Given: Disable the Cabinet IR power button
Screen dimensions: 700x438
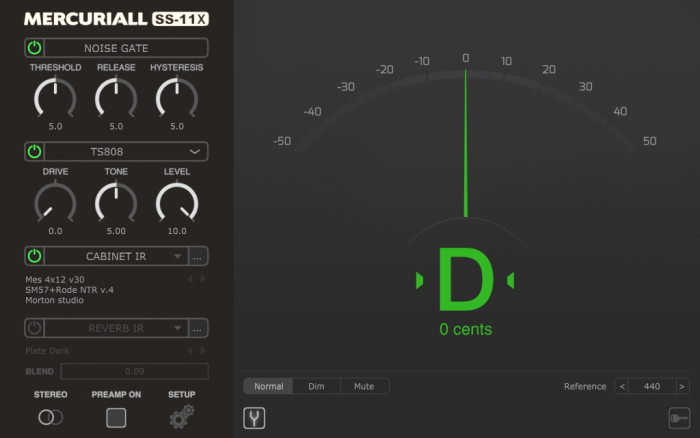Looking at the screenshot, I should coord(34,256).
